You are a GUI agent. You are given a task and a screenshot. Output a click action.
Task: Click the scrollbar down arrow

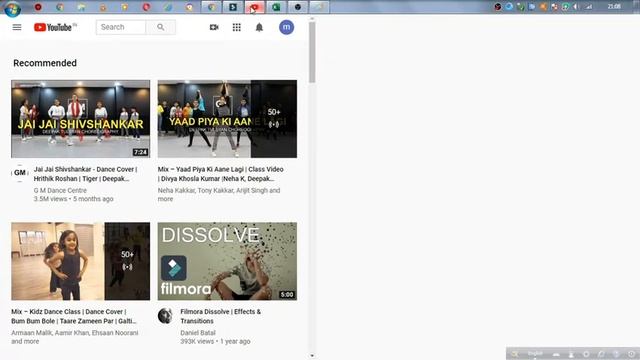tap(312, 356)
